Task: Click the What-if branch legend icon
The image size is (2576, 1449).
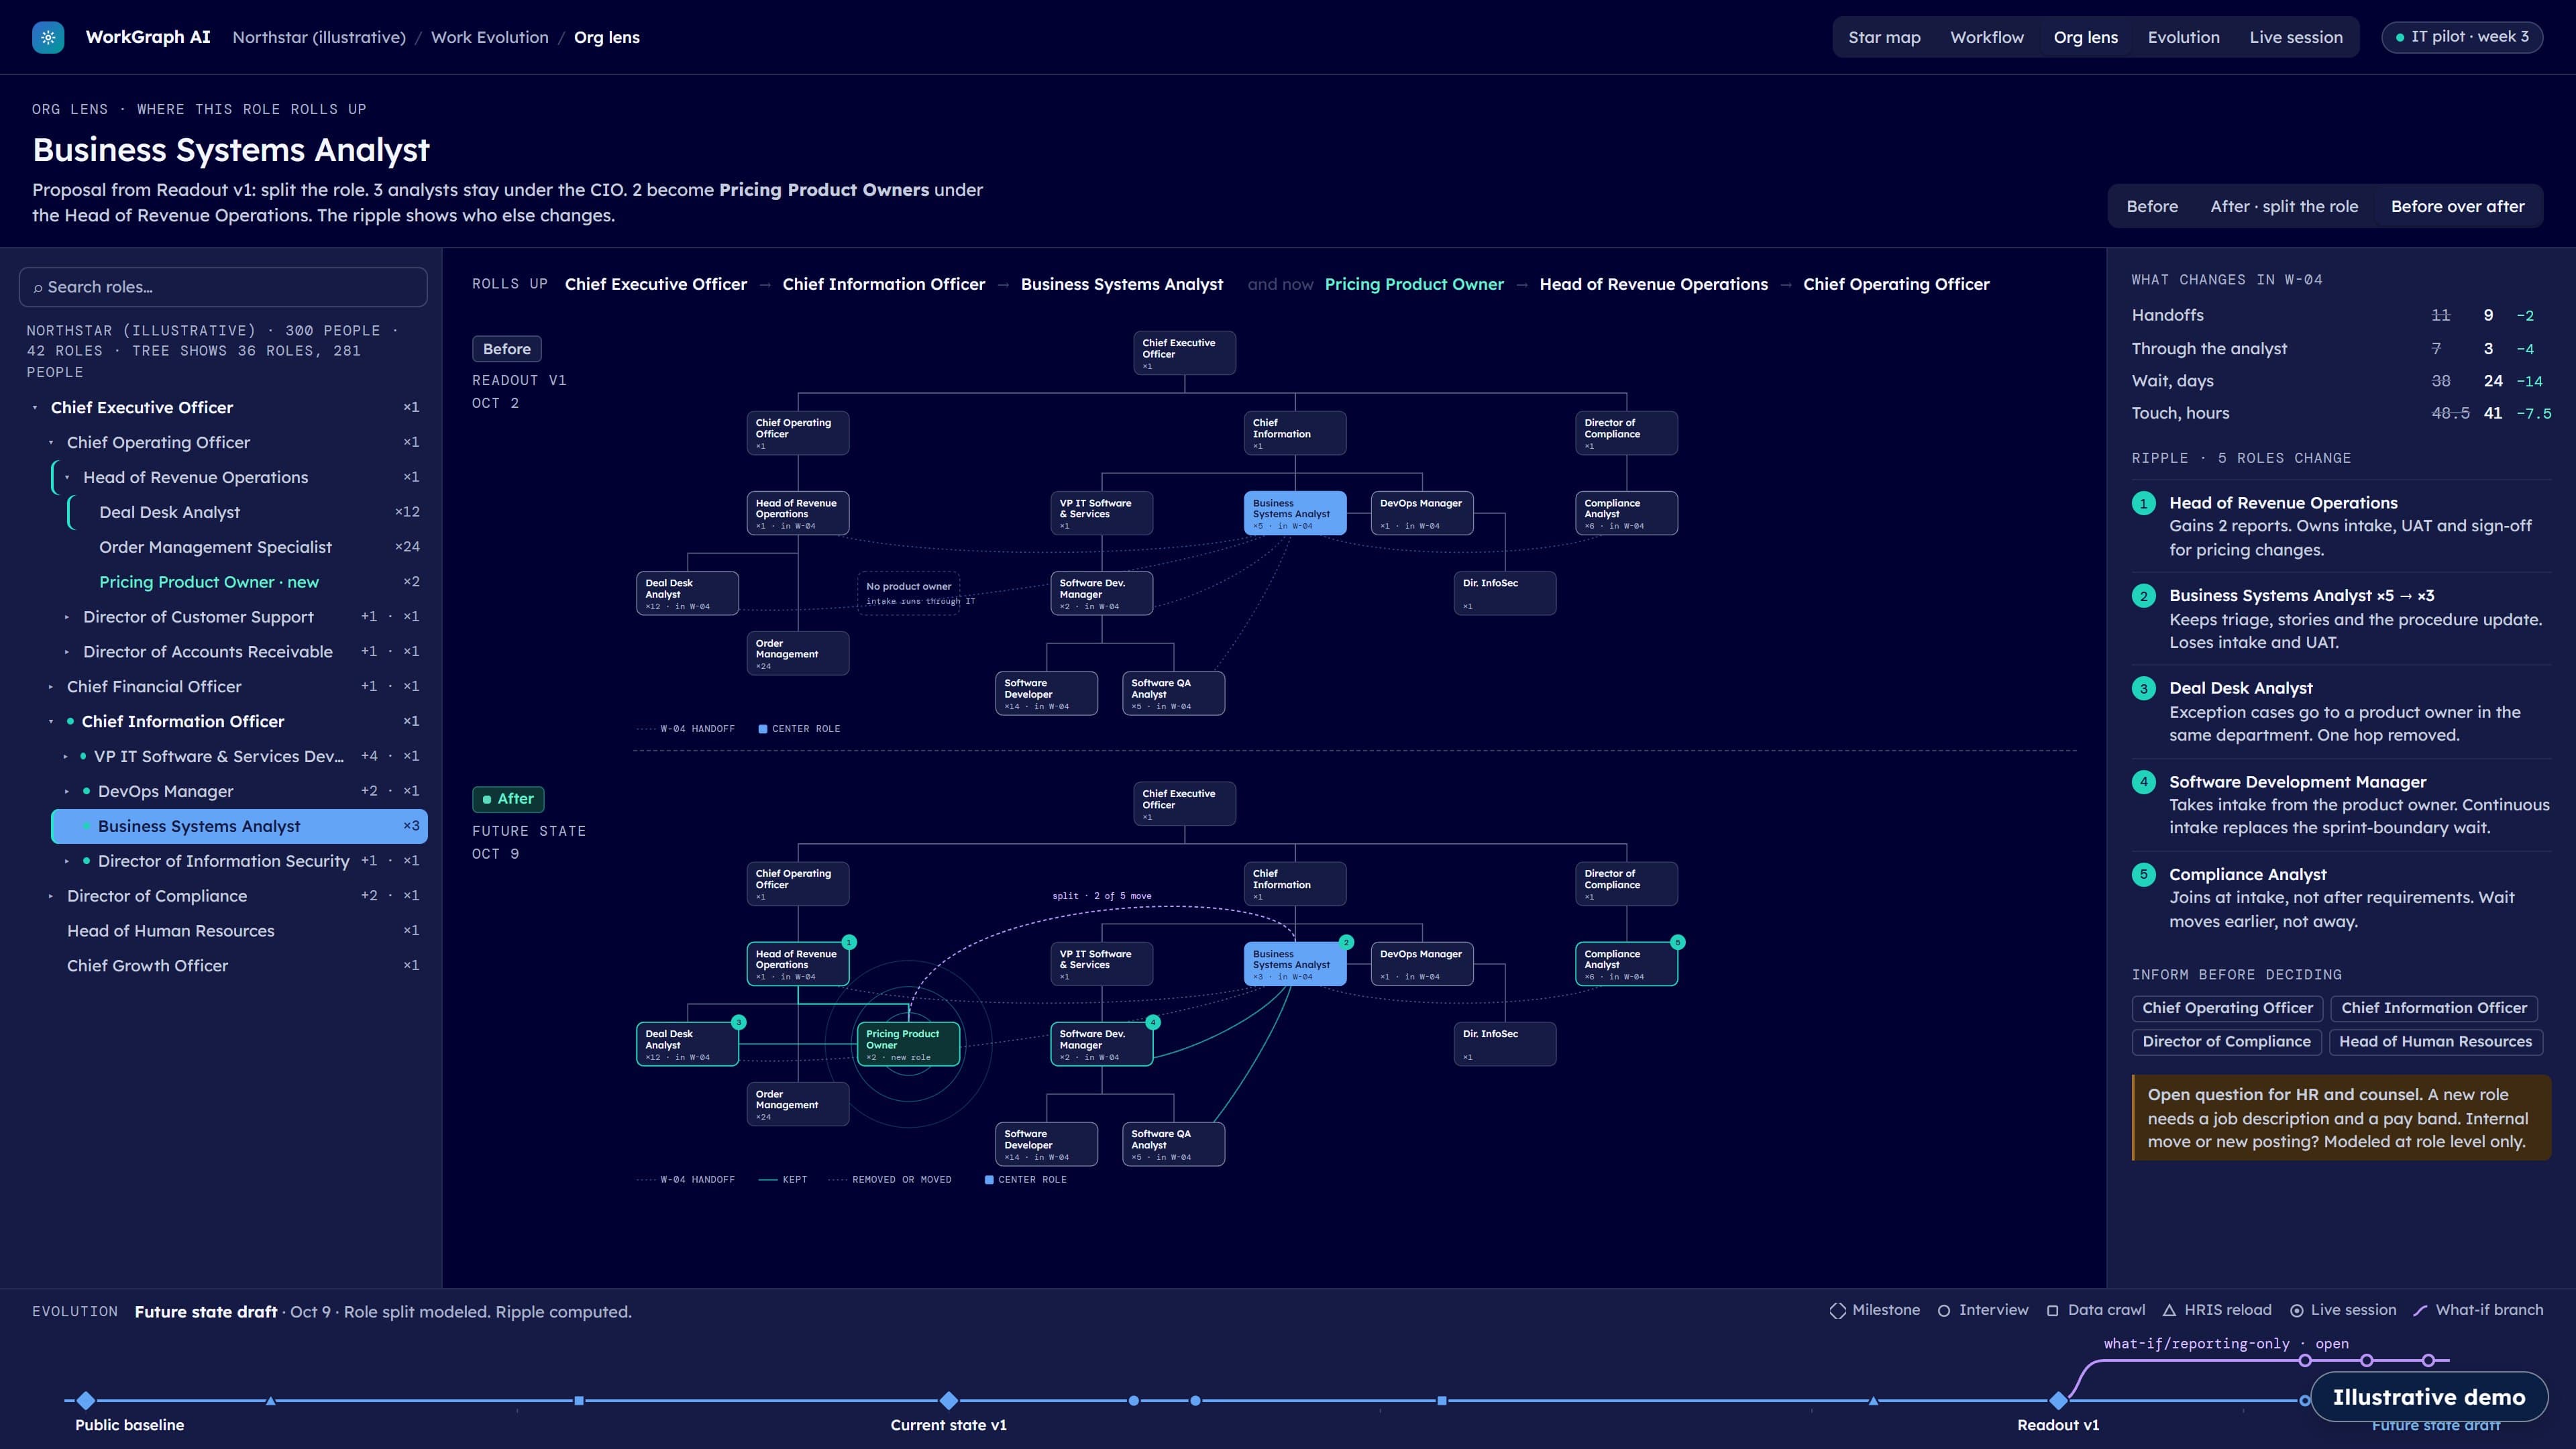Action: [2420, 1311]
